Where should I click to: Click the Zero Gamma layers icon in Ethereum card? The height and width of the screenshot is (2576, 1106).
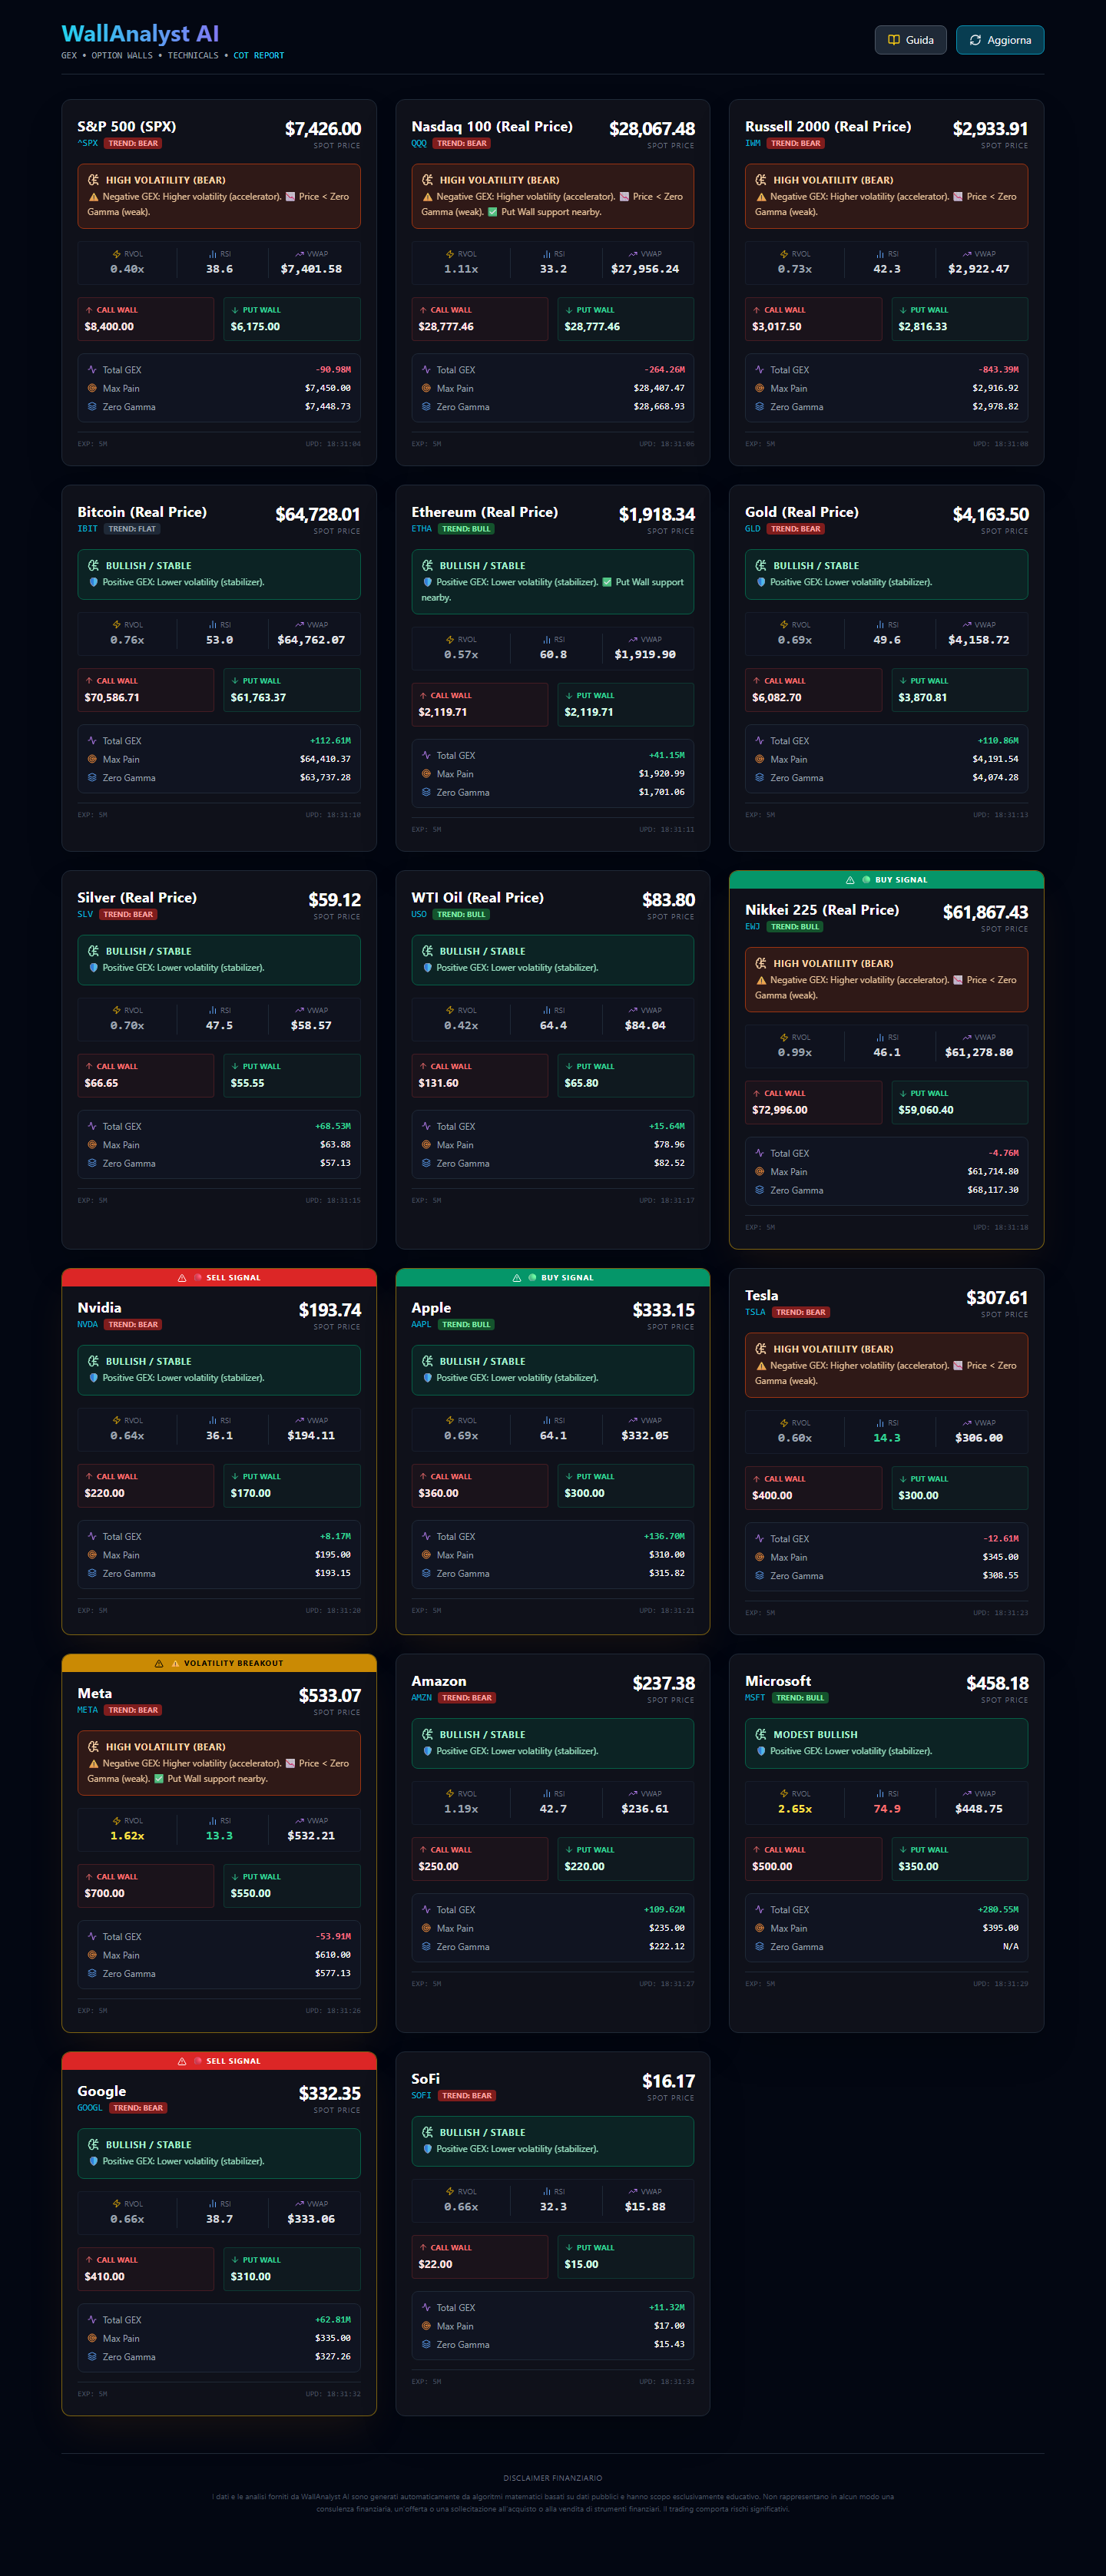426,792
